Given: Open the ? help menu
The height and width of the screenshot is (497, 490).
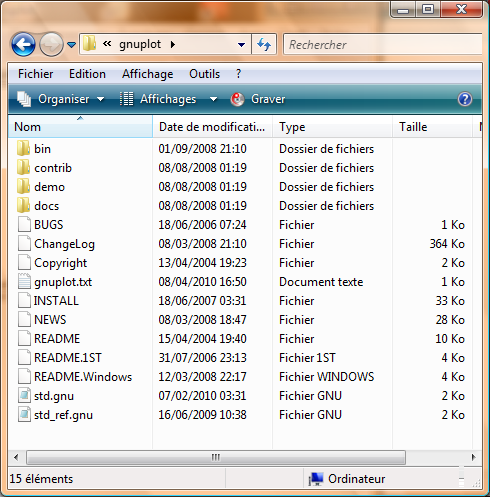Looking at the screenshot, I should (x=238, y=74).
